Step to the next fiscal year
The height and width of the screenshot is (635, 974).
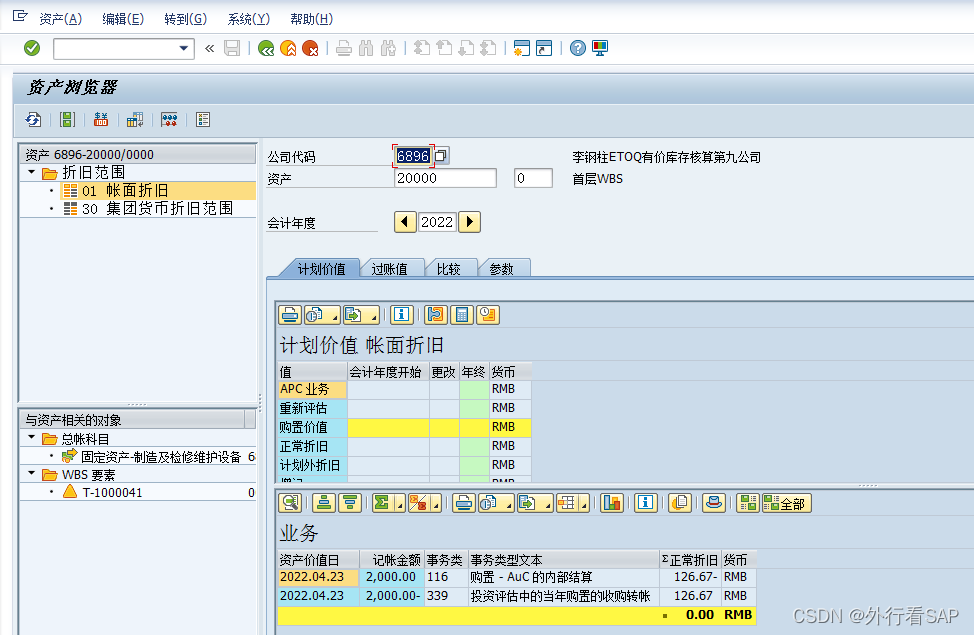469,222
